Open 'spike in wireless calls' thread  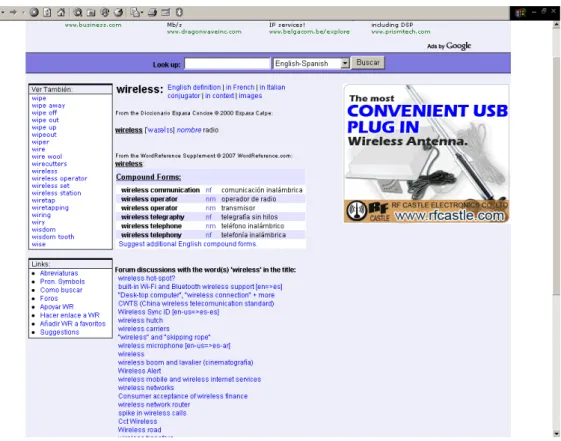tap(152, 413)
